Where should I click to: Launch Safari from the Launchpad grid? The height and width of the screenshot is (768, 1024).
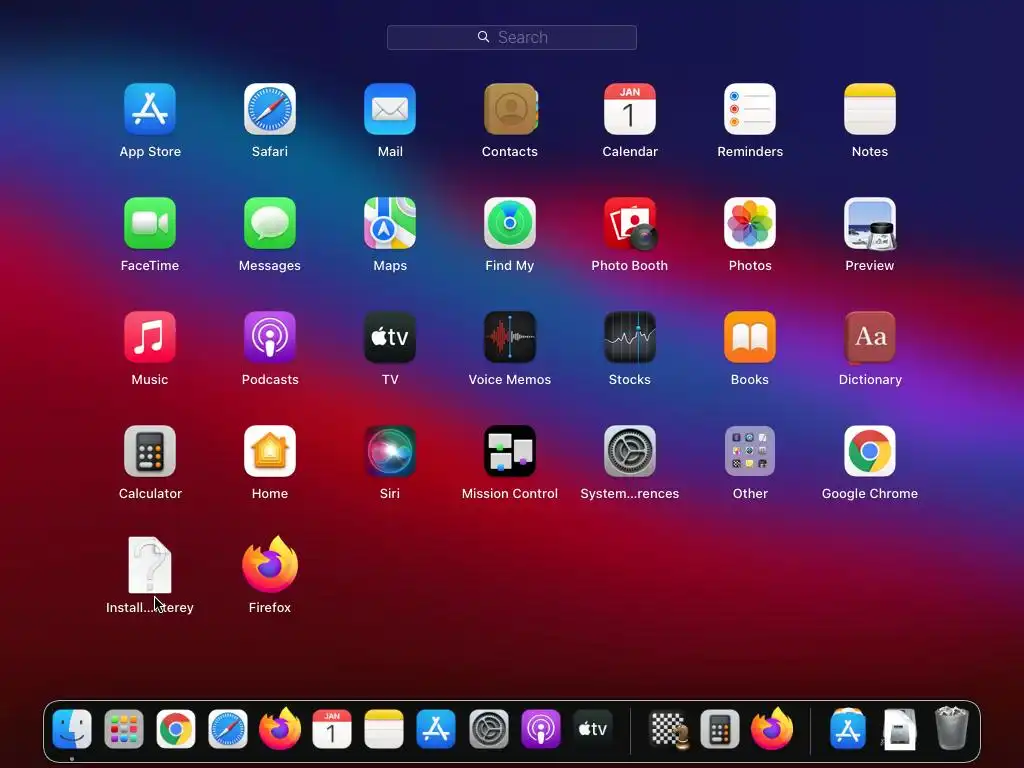tap(270, 109)
